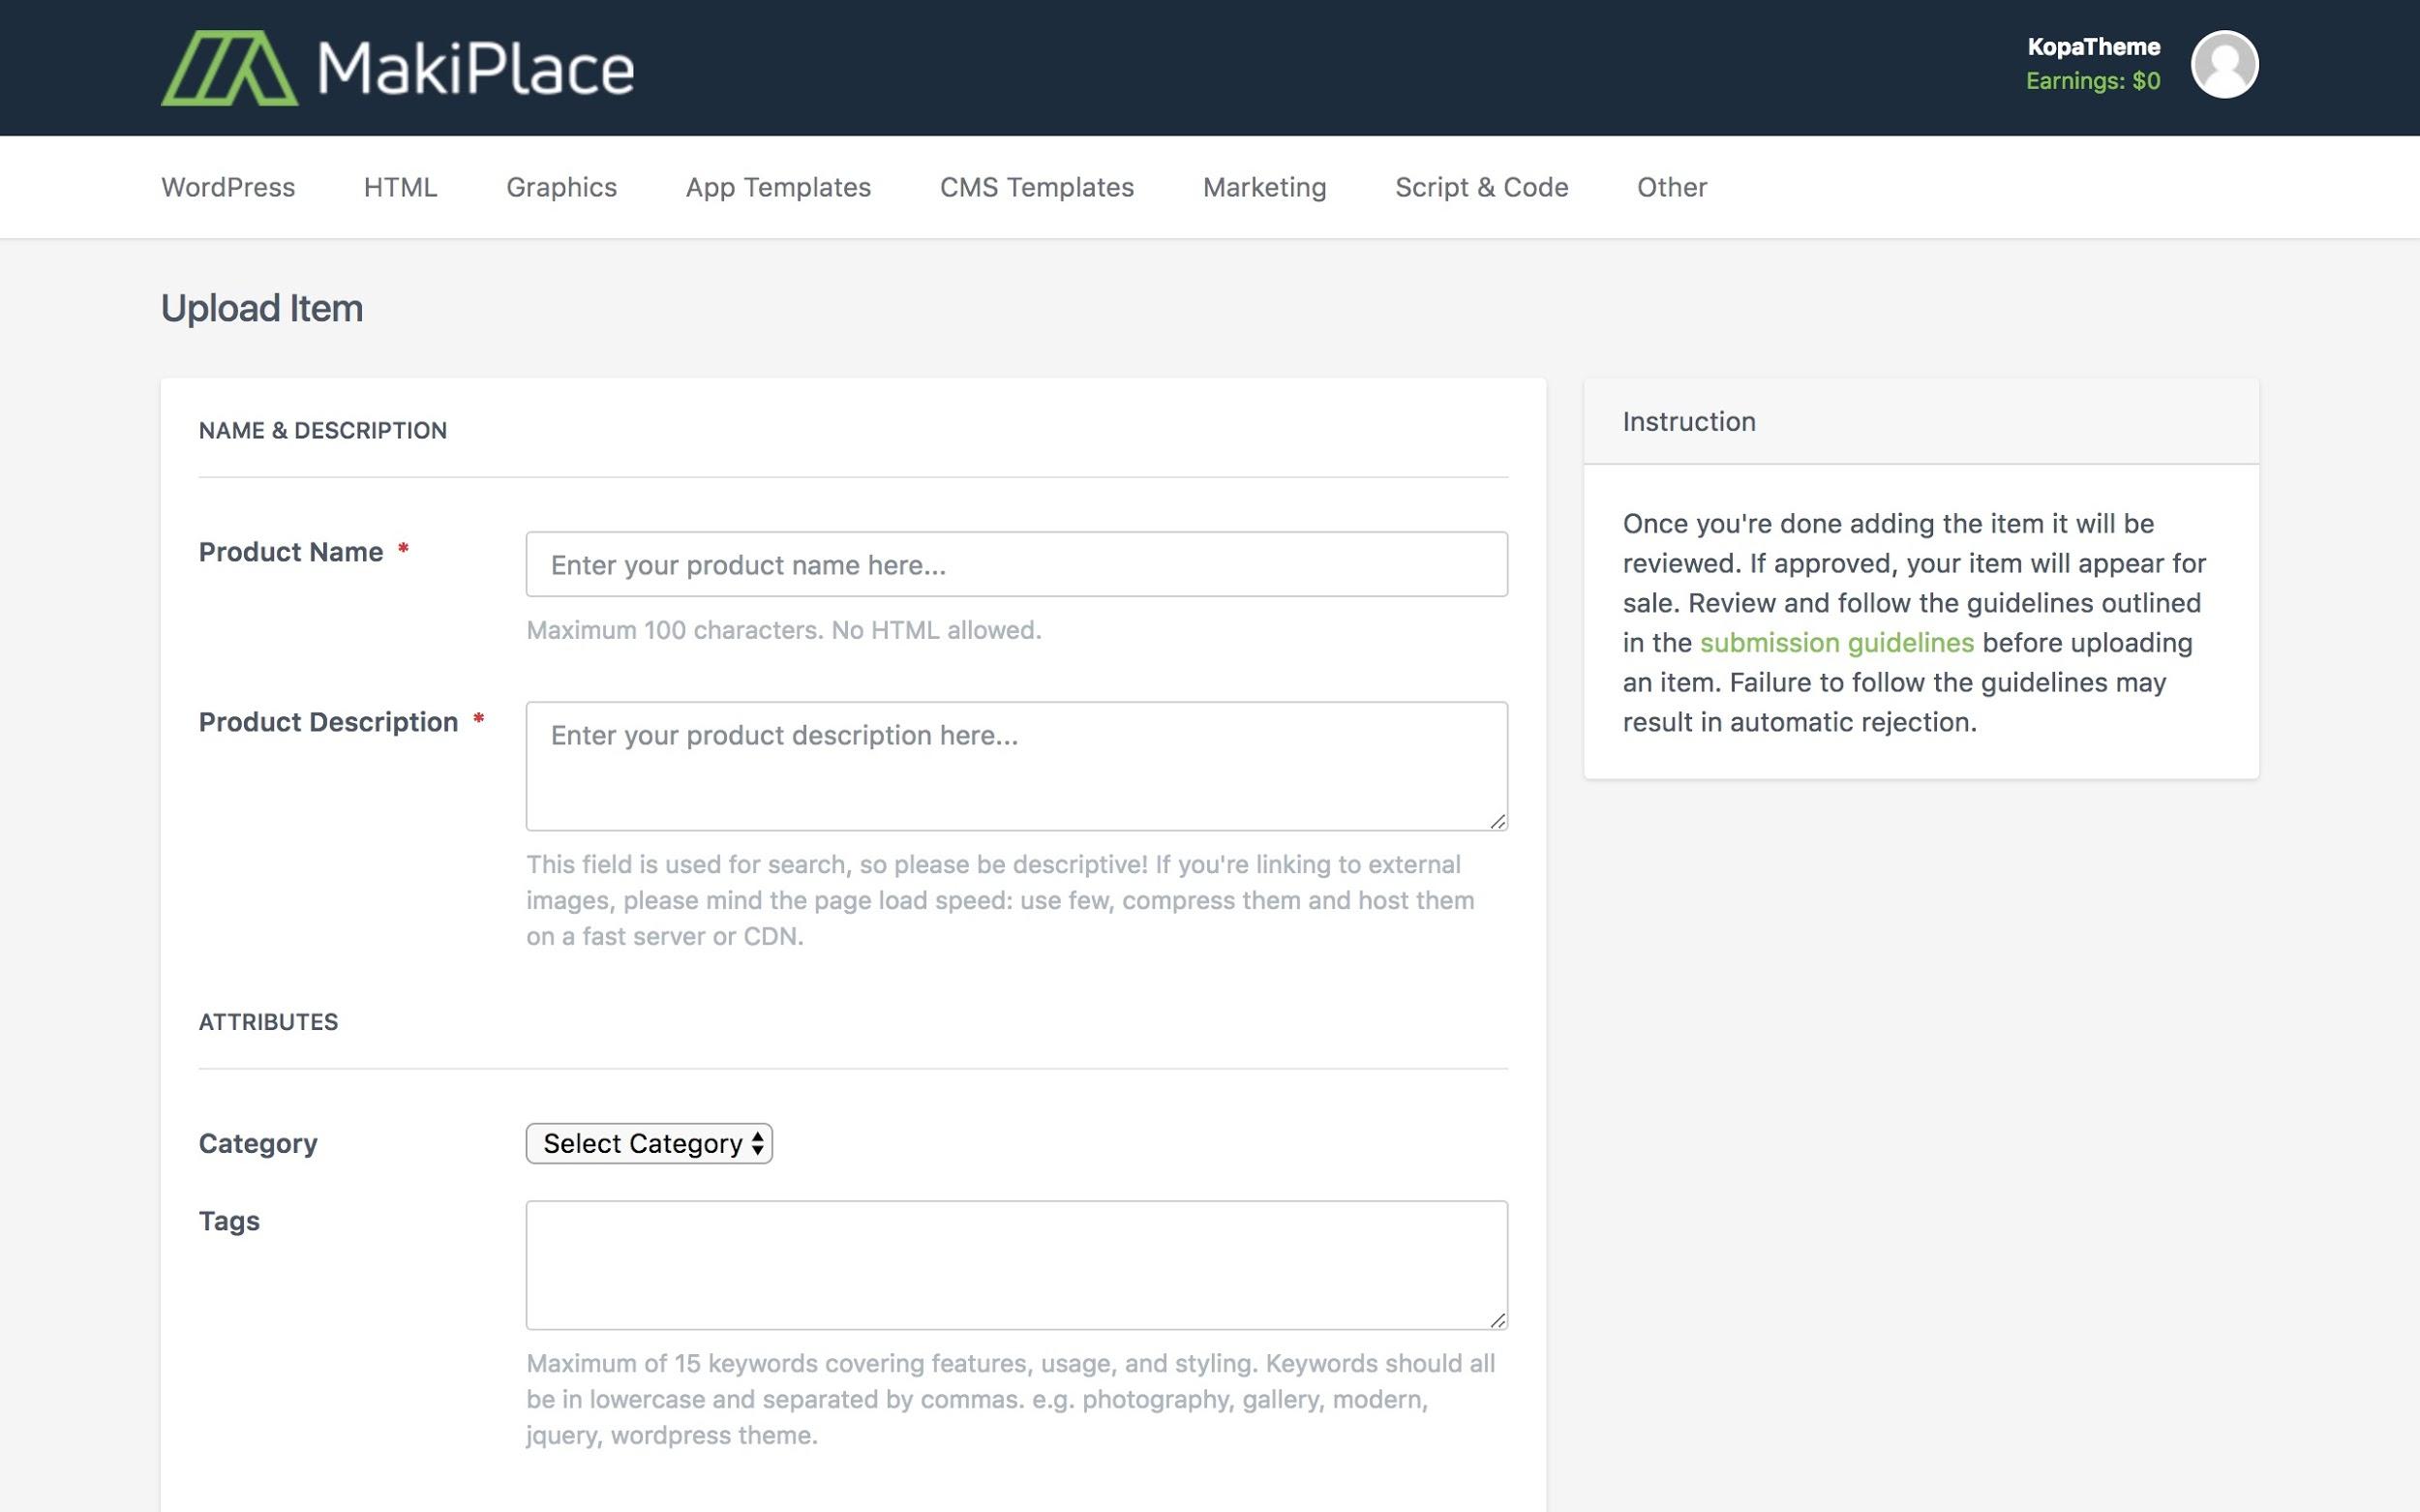Viewport: 2420px width, 1512px height.
Task: Grab the Tags textarea resize handle
Action: [x=1497, y=1320]
